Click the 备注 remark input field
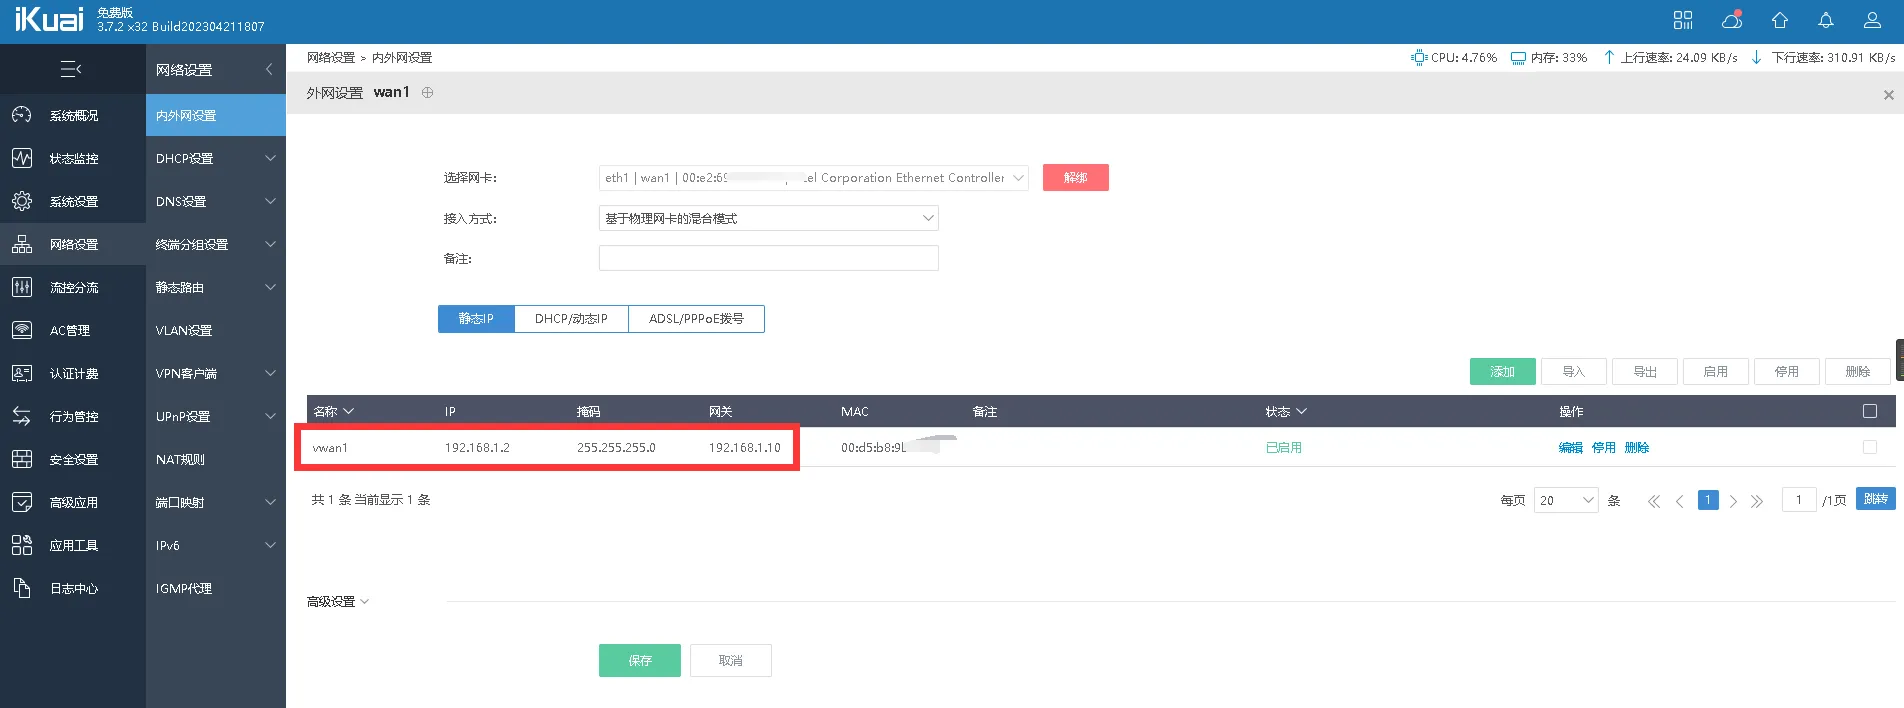This screenshot has width=1904, height=708. tap(768, 258)
